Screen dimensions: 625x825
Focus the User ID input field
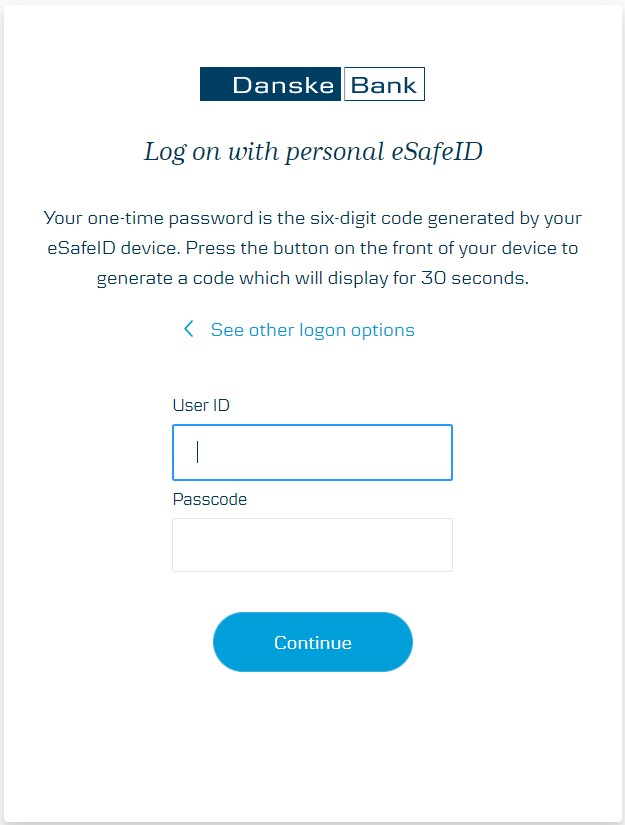(312, 452)
